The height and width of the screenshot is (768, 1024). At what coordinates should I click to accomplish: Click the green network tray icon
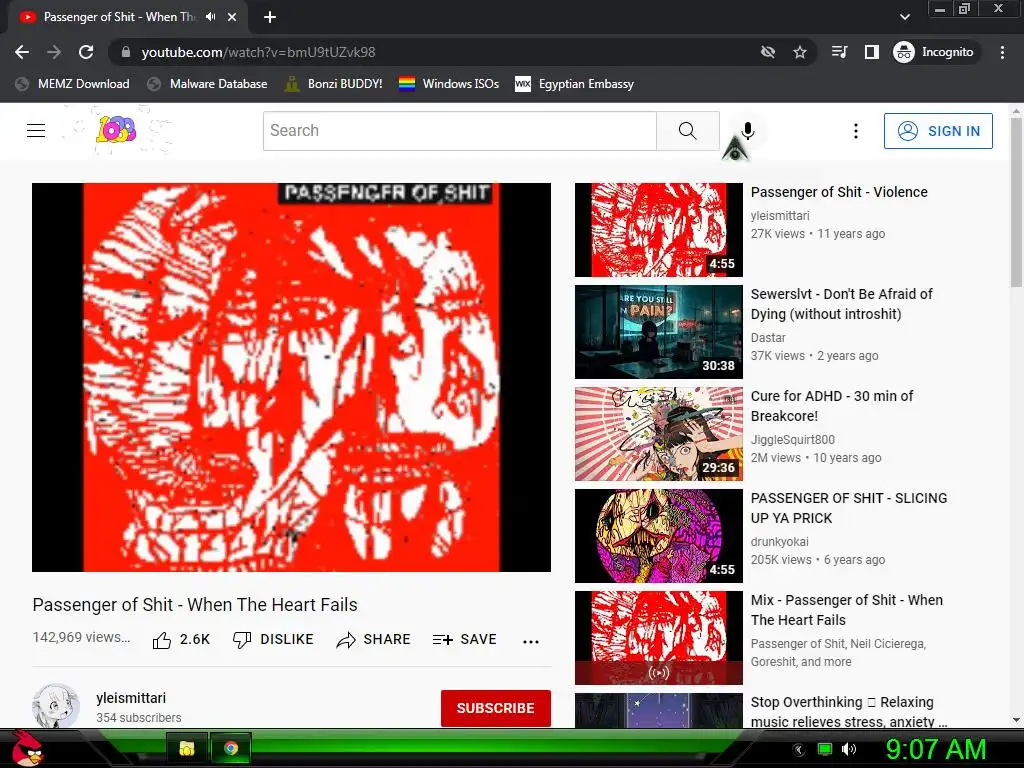(x=825, y=749)
